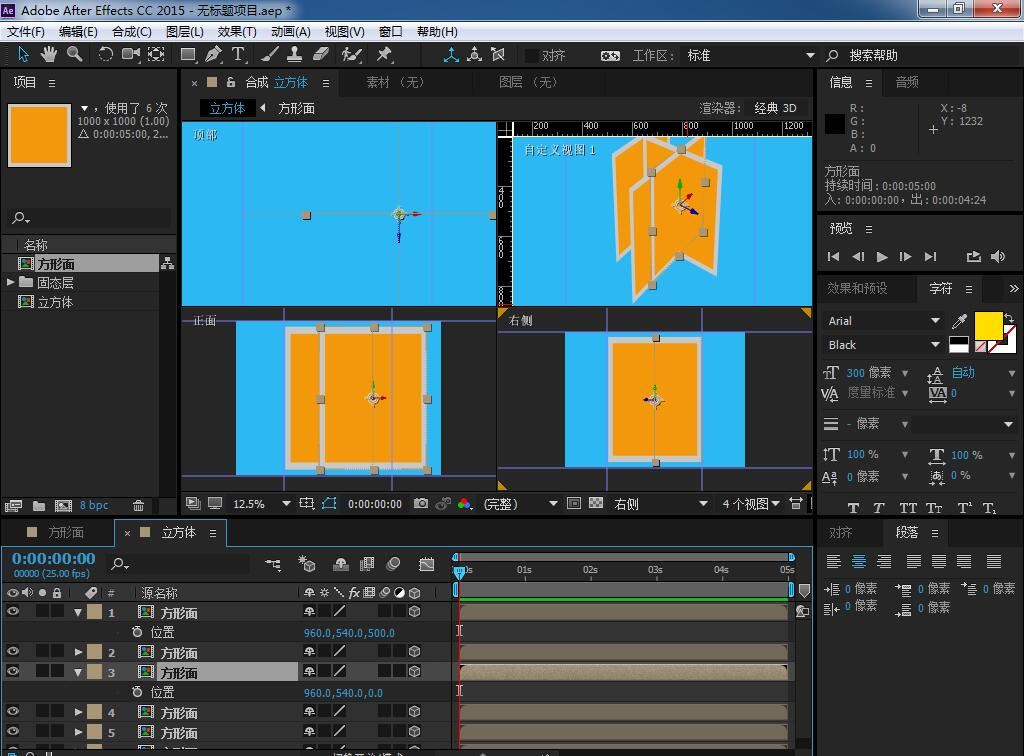Image resolution: width=1024 pixels, height=756 pixels.
Task: Click the show channel color icon
Action: (464, 503)
